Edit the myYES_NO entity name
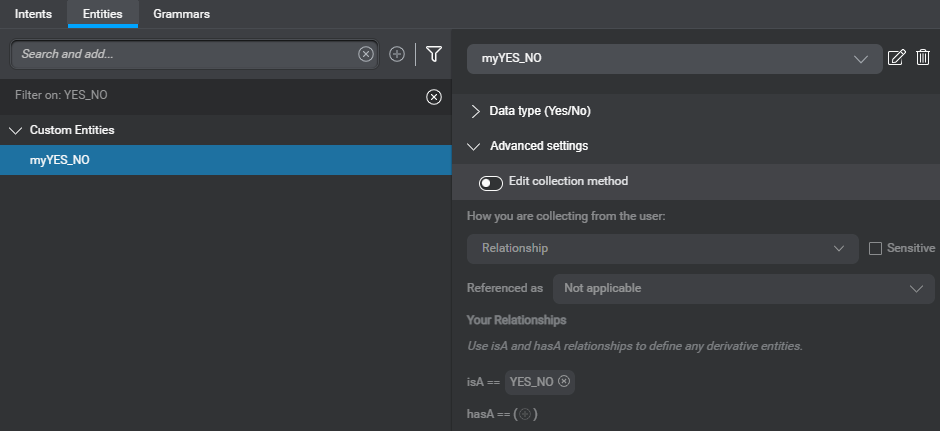 pyautogui.click(x=897, y=59)
